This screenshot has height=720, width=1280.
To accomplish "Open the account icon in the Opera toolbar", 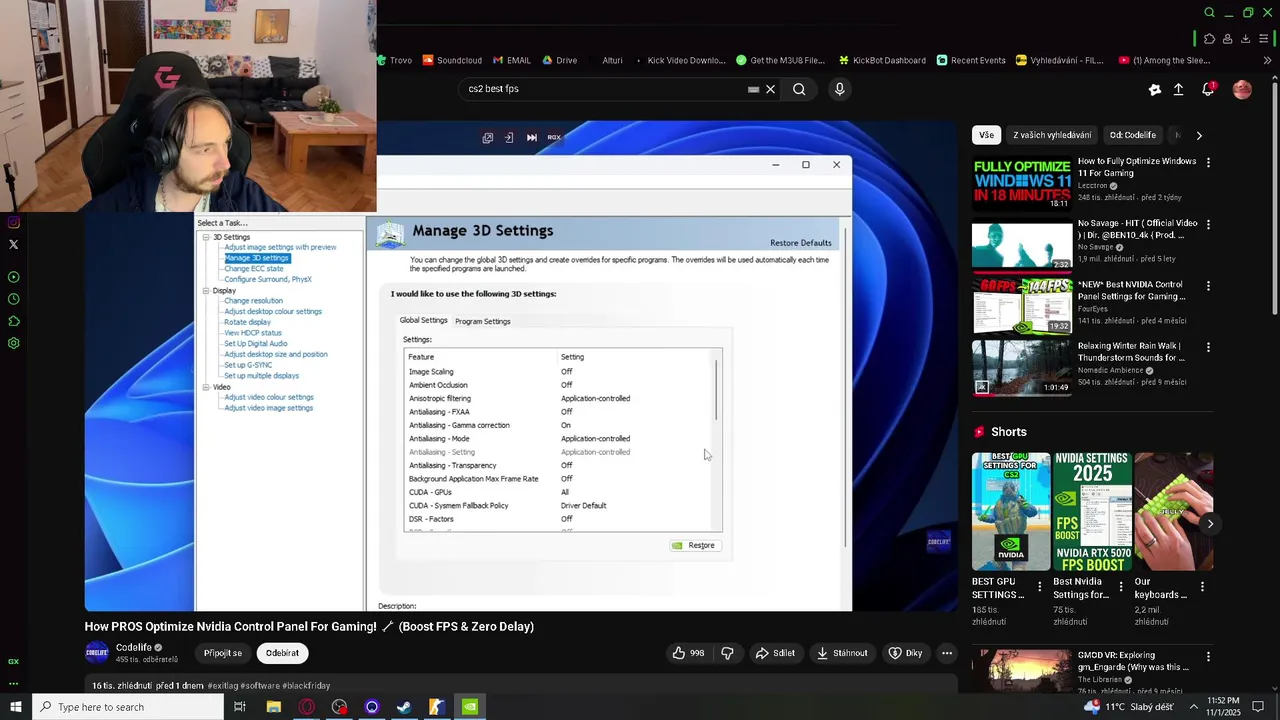I will point(1227,39).
